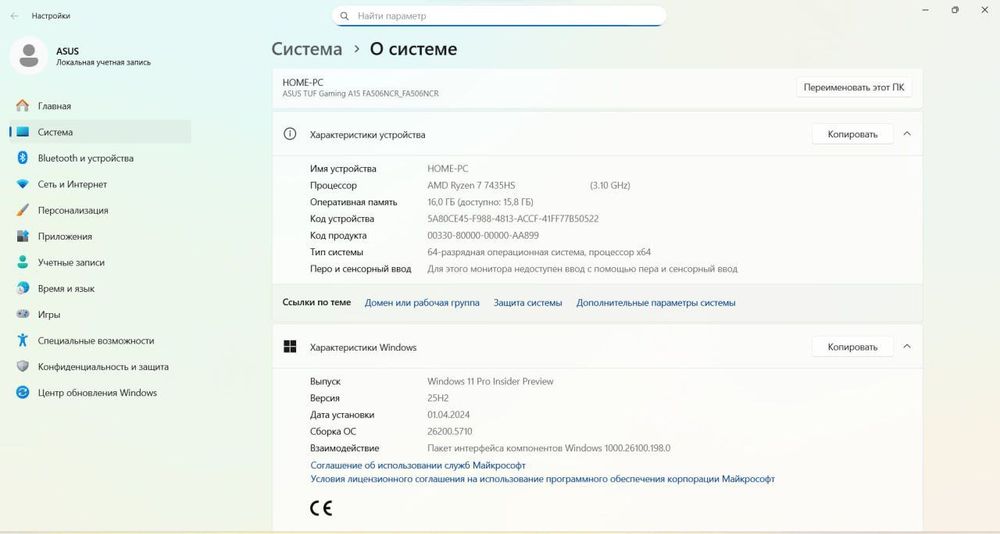Click the Специальные возможности accessibility icon
Screen dimensions: 1000x534
coord(22,340)
